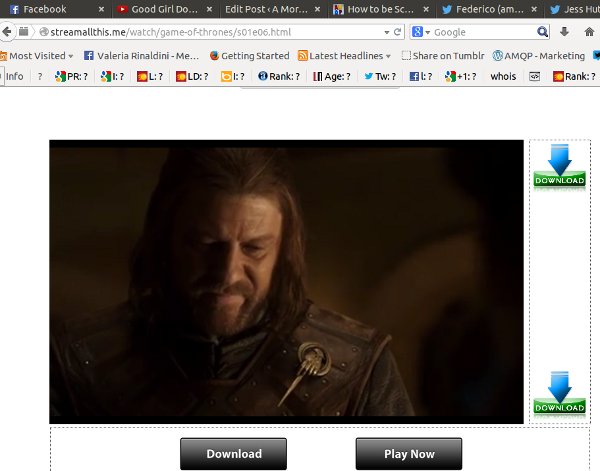Click the Alexa Rank: ? indicator

click(279, 77)
